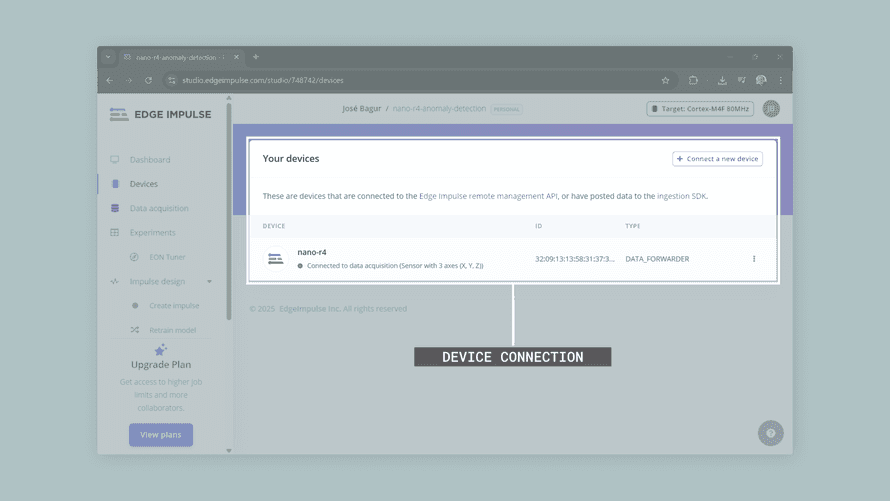Click the nano-r4-anomaly-detection project breadcrumb
This screenshot has height=501, width=890.
pos(439,108)
